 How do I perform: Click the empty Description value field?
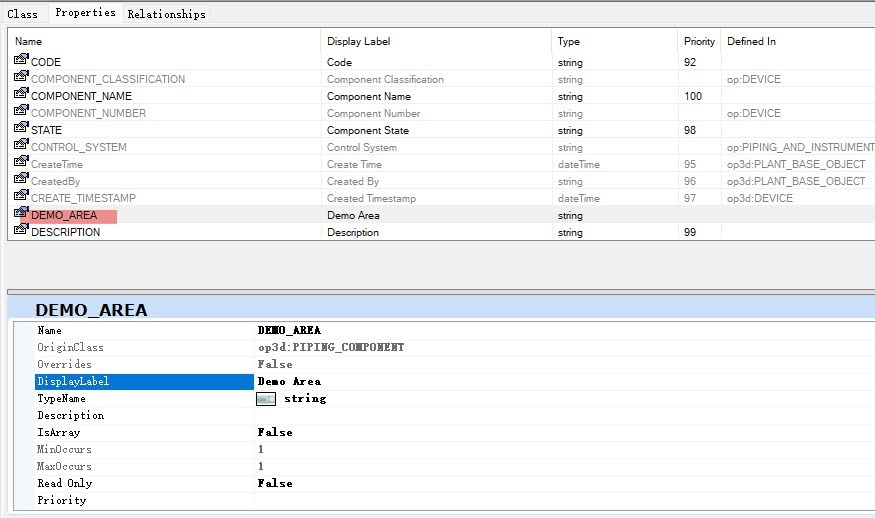[x=560, y=415]
